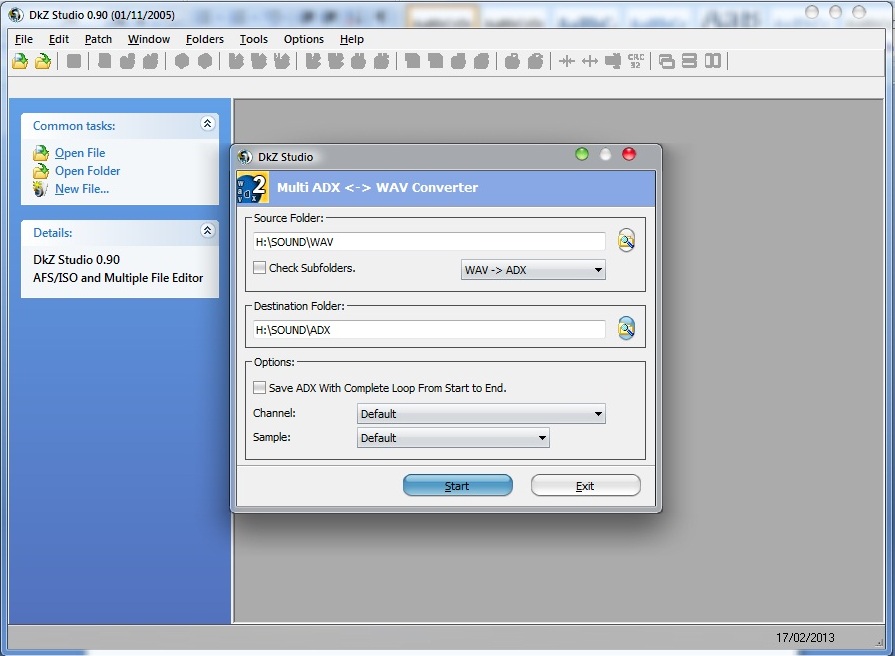The image size is (895, 656).
Task: Open the Patch menu
Action: (x=98, y=39)
